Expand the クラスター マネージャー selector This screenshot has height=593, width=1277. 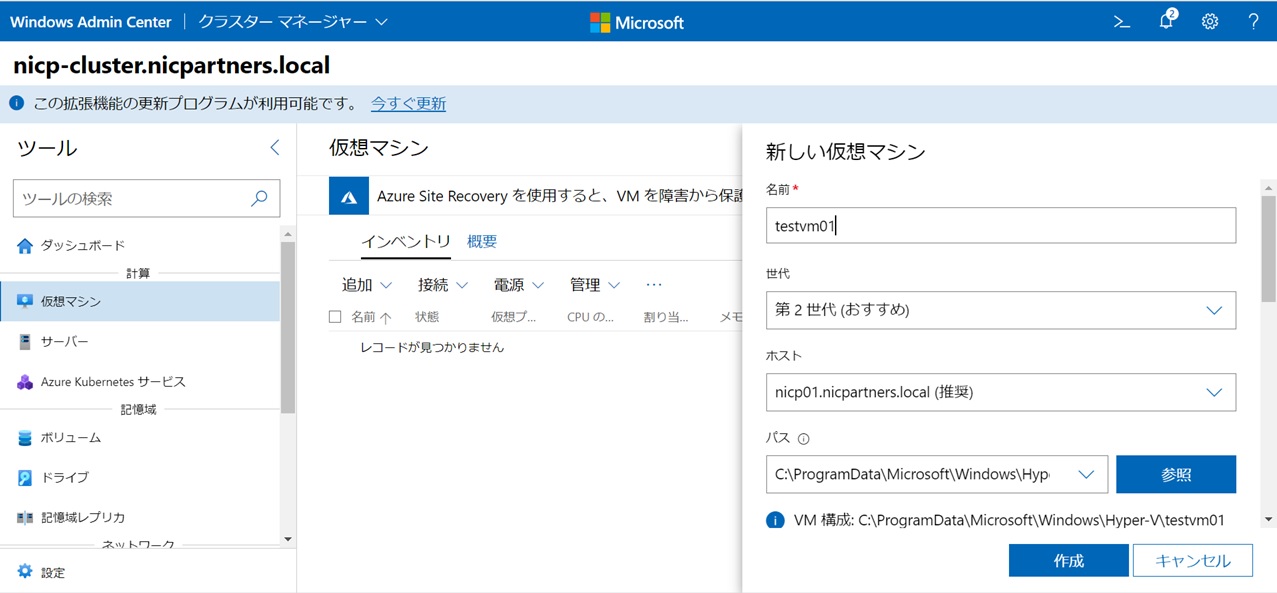click(292, 22)
